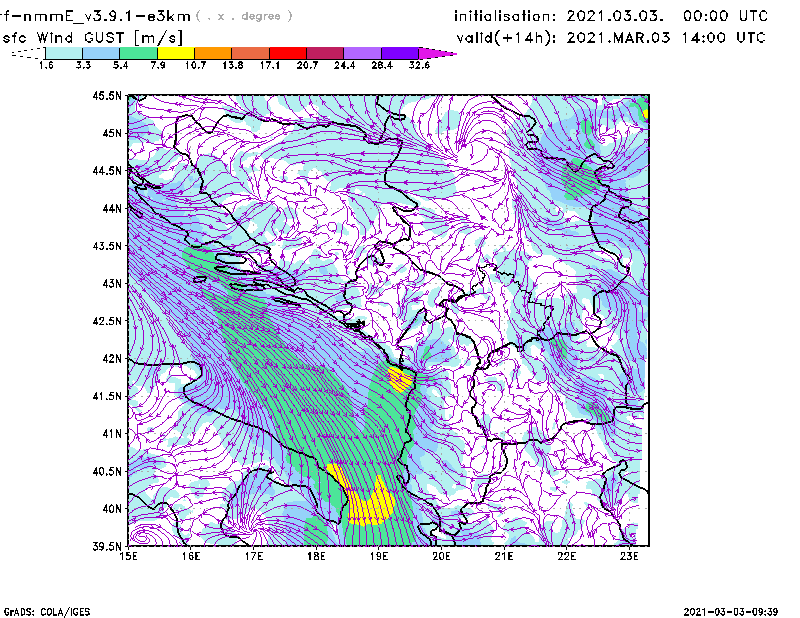
Task: Click legend value 20.7
Action: pyautogui.click(x=307, y=65)
